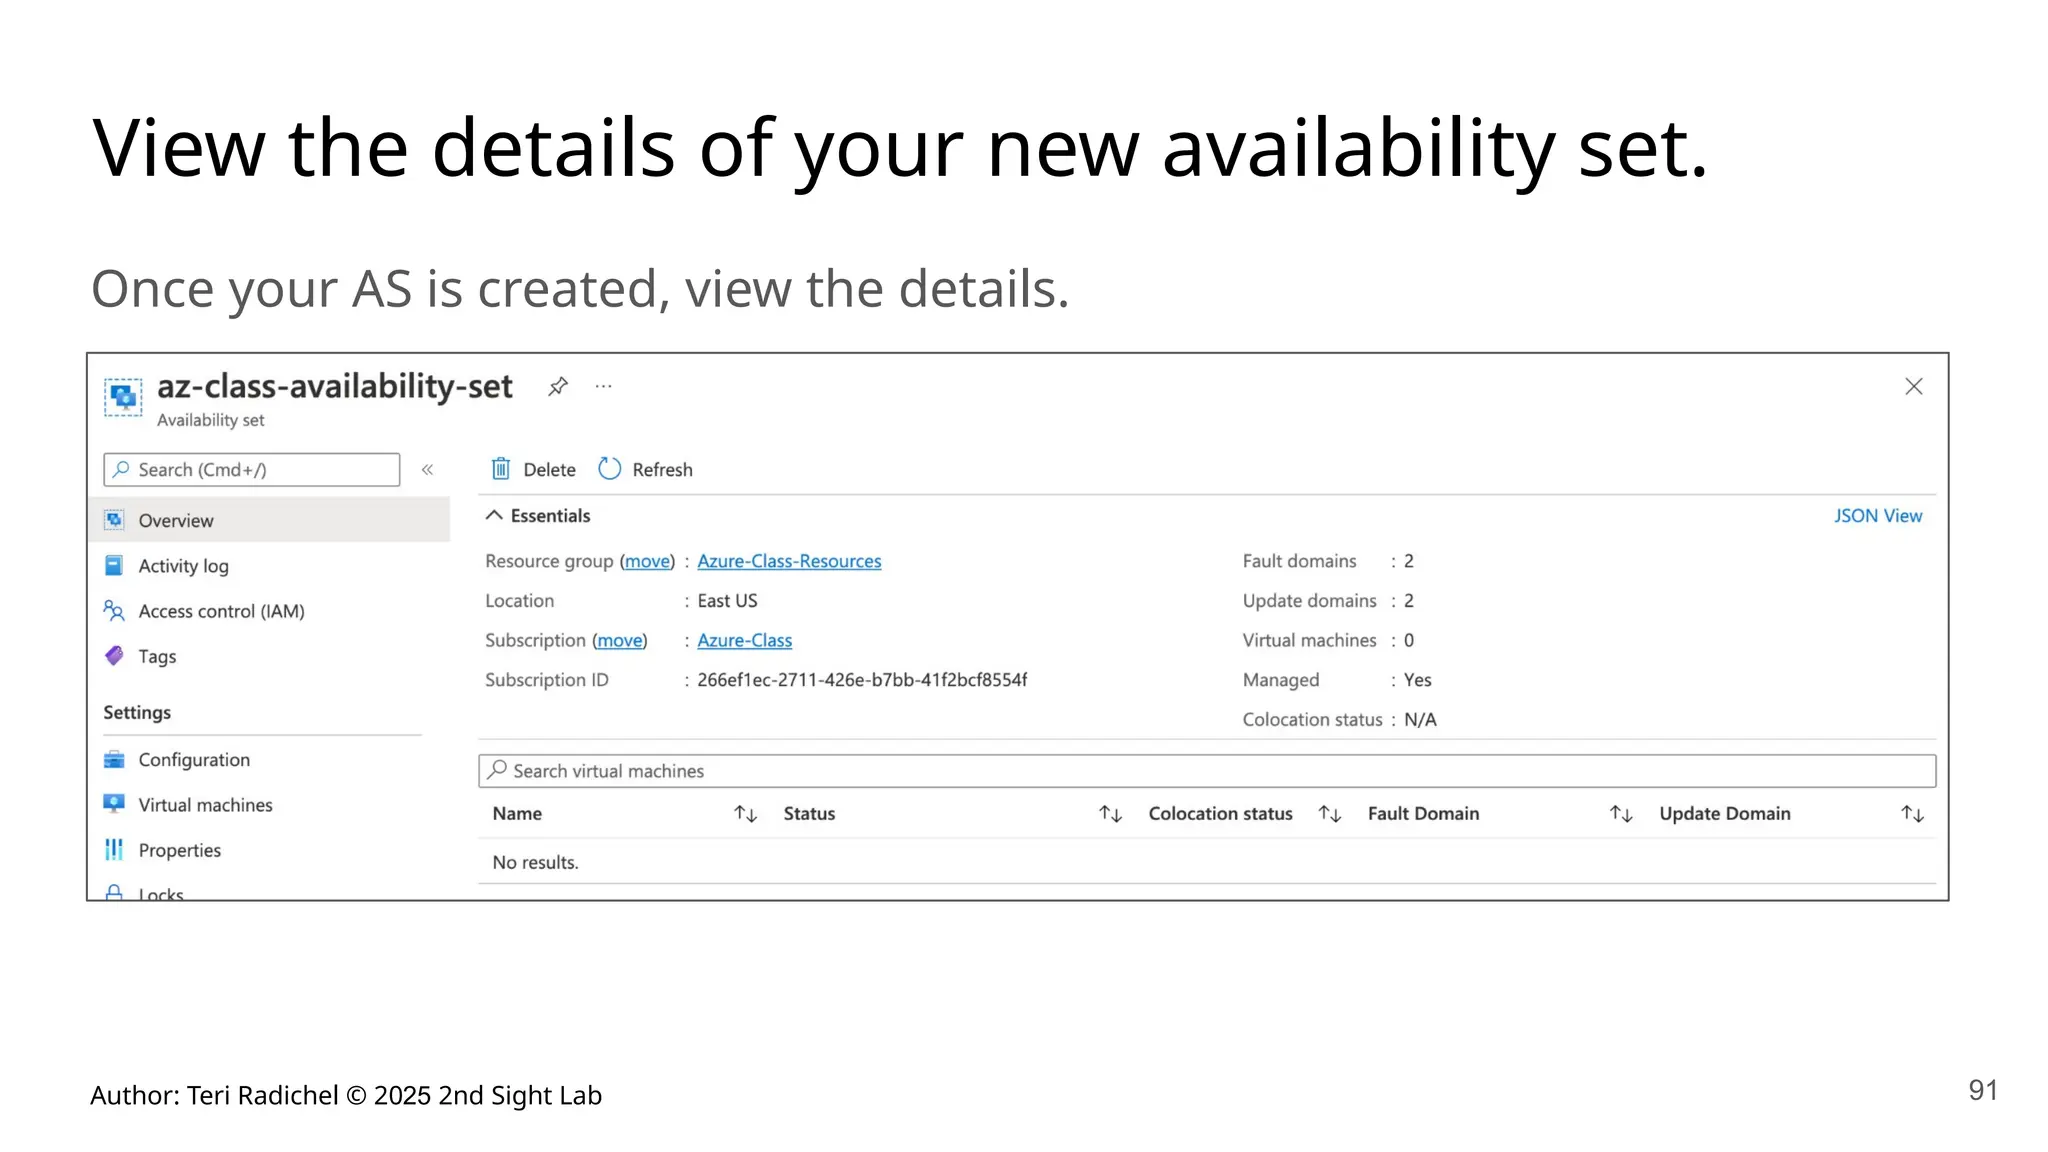Select the Overview menu item

click(176, 521)
